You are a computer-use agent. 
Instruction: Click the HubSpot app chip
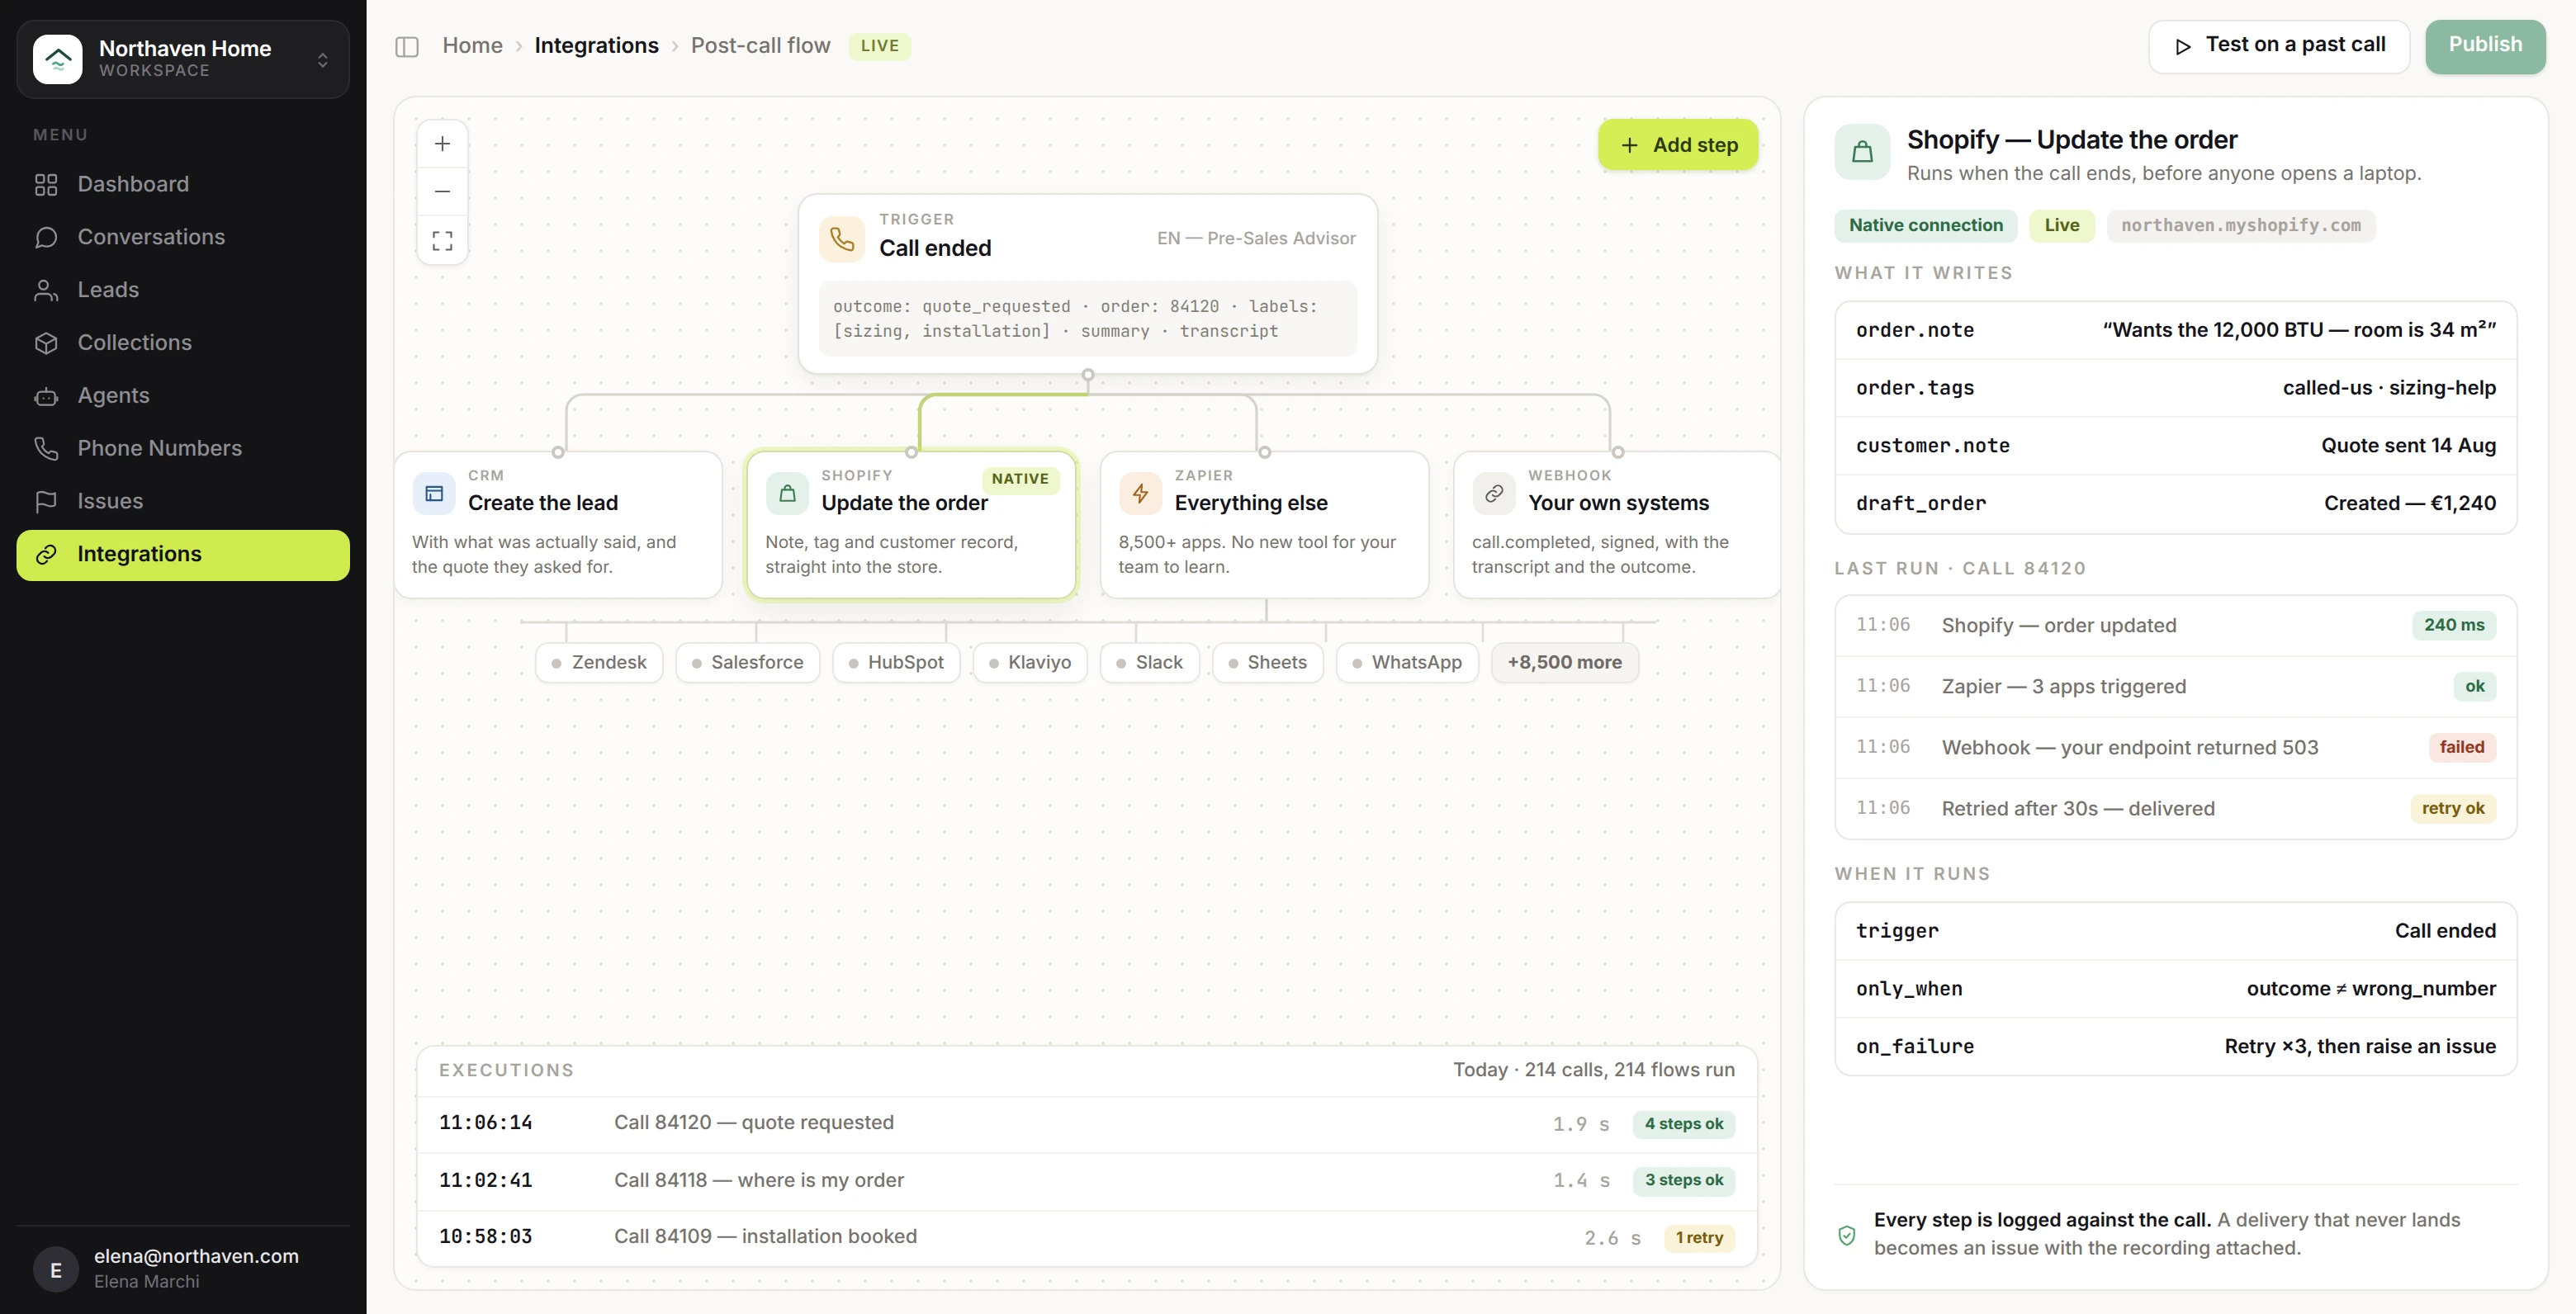coord(895,663)
